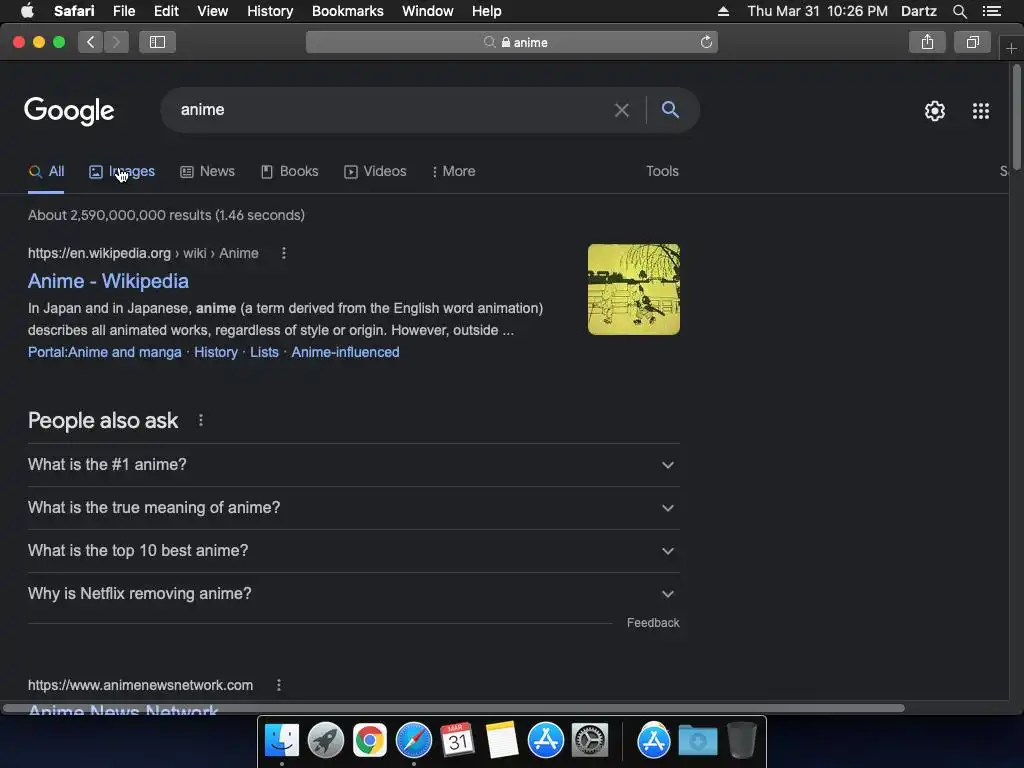Viewport: 1024px width, 768px height.
Task: Reload the page with the refresh icon
Action: point(706,42)
